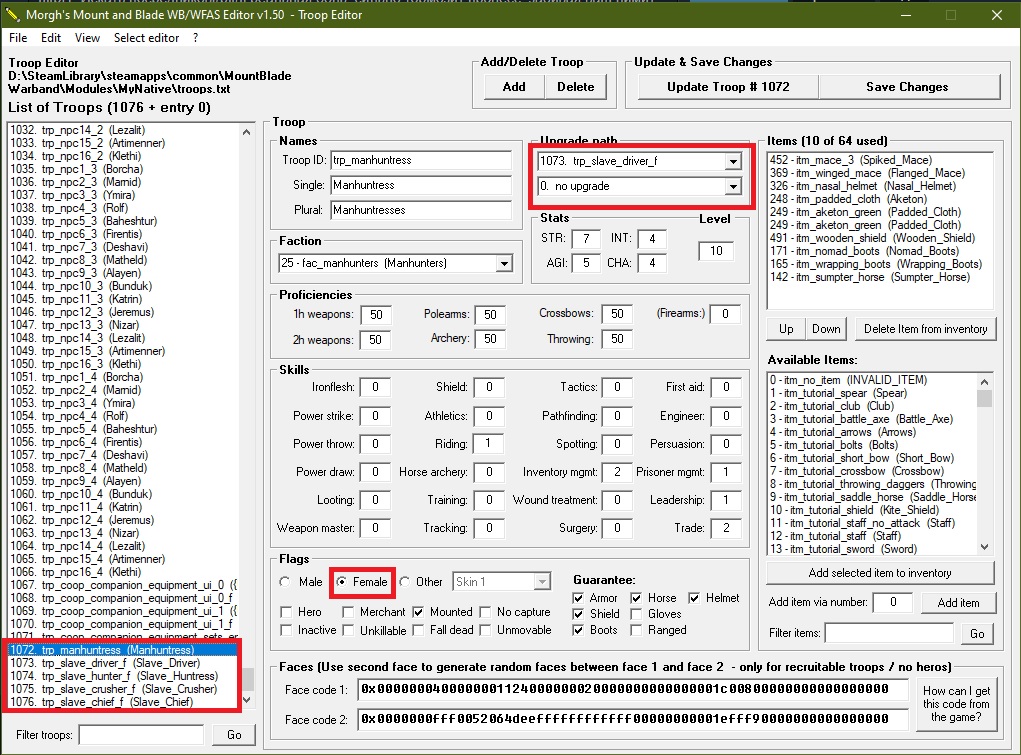Click Add item via number field
Viewport: 1021px width, 755px height.
click(893, 602)
